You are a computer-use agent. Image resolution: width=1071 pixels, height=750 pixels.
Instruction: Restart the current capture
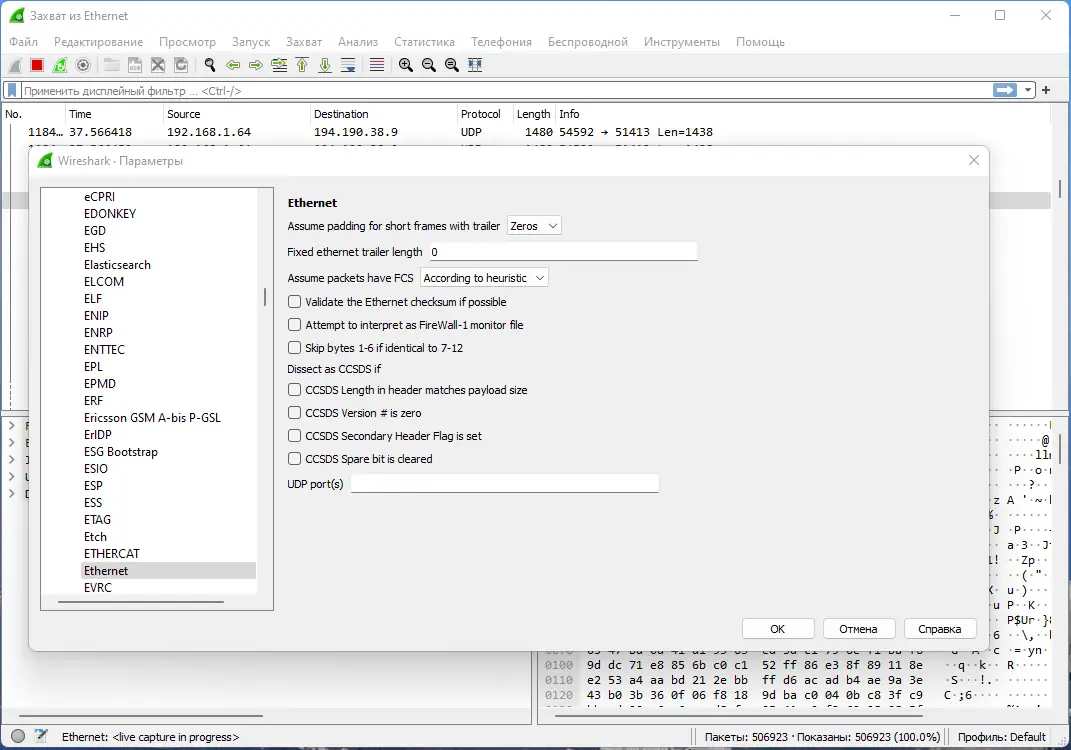(60, 65)
